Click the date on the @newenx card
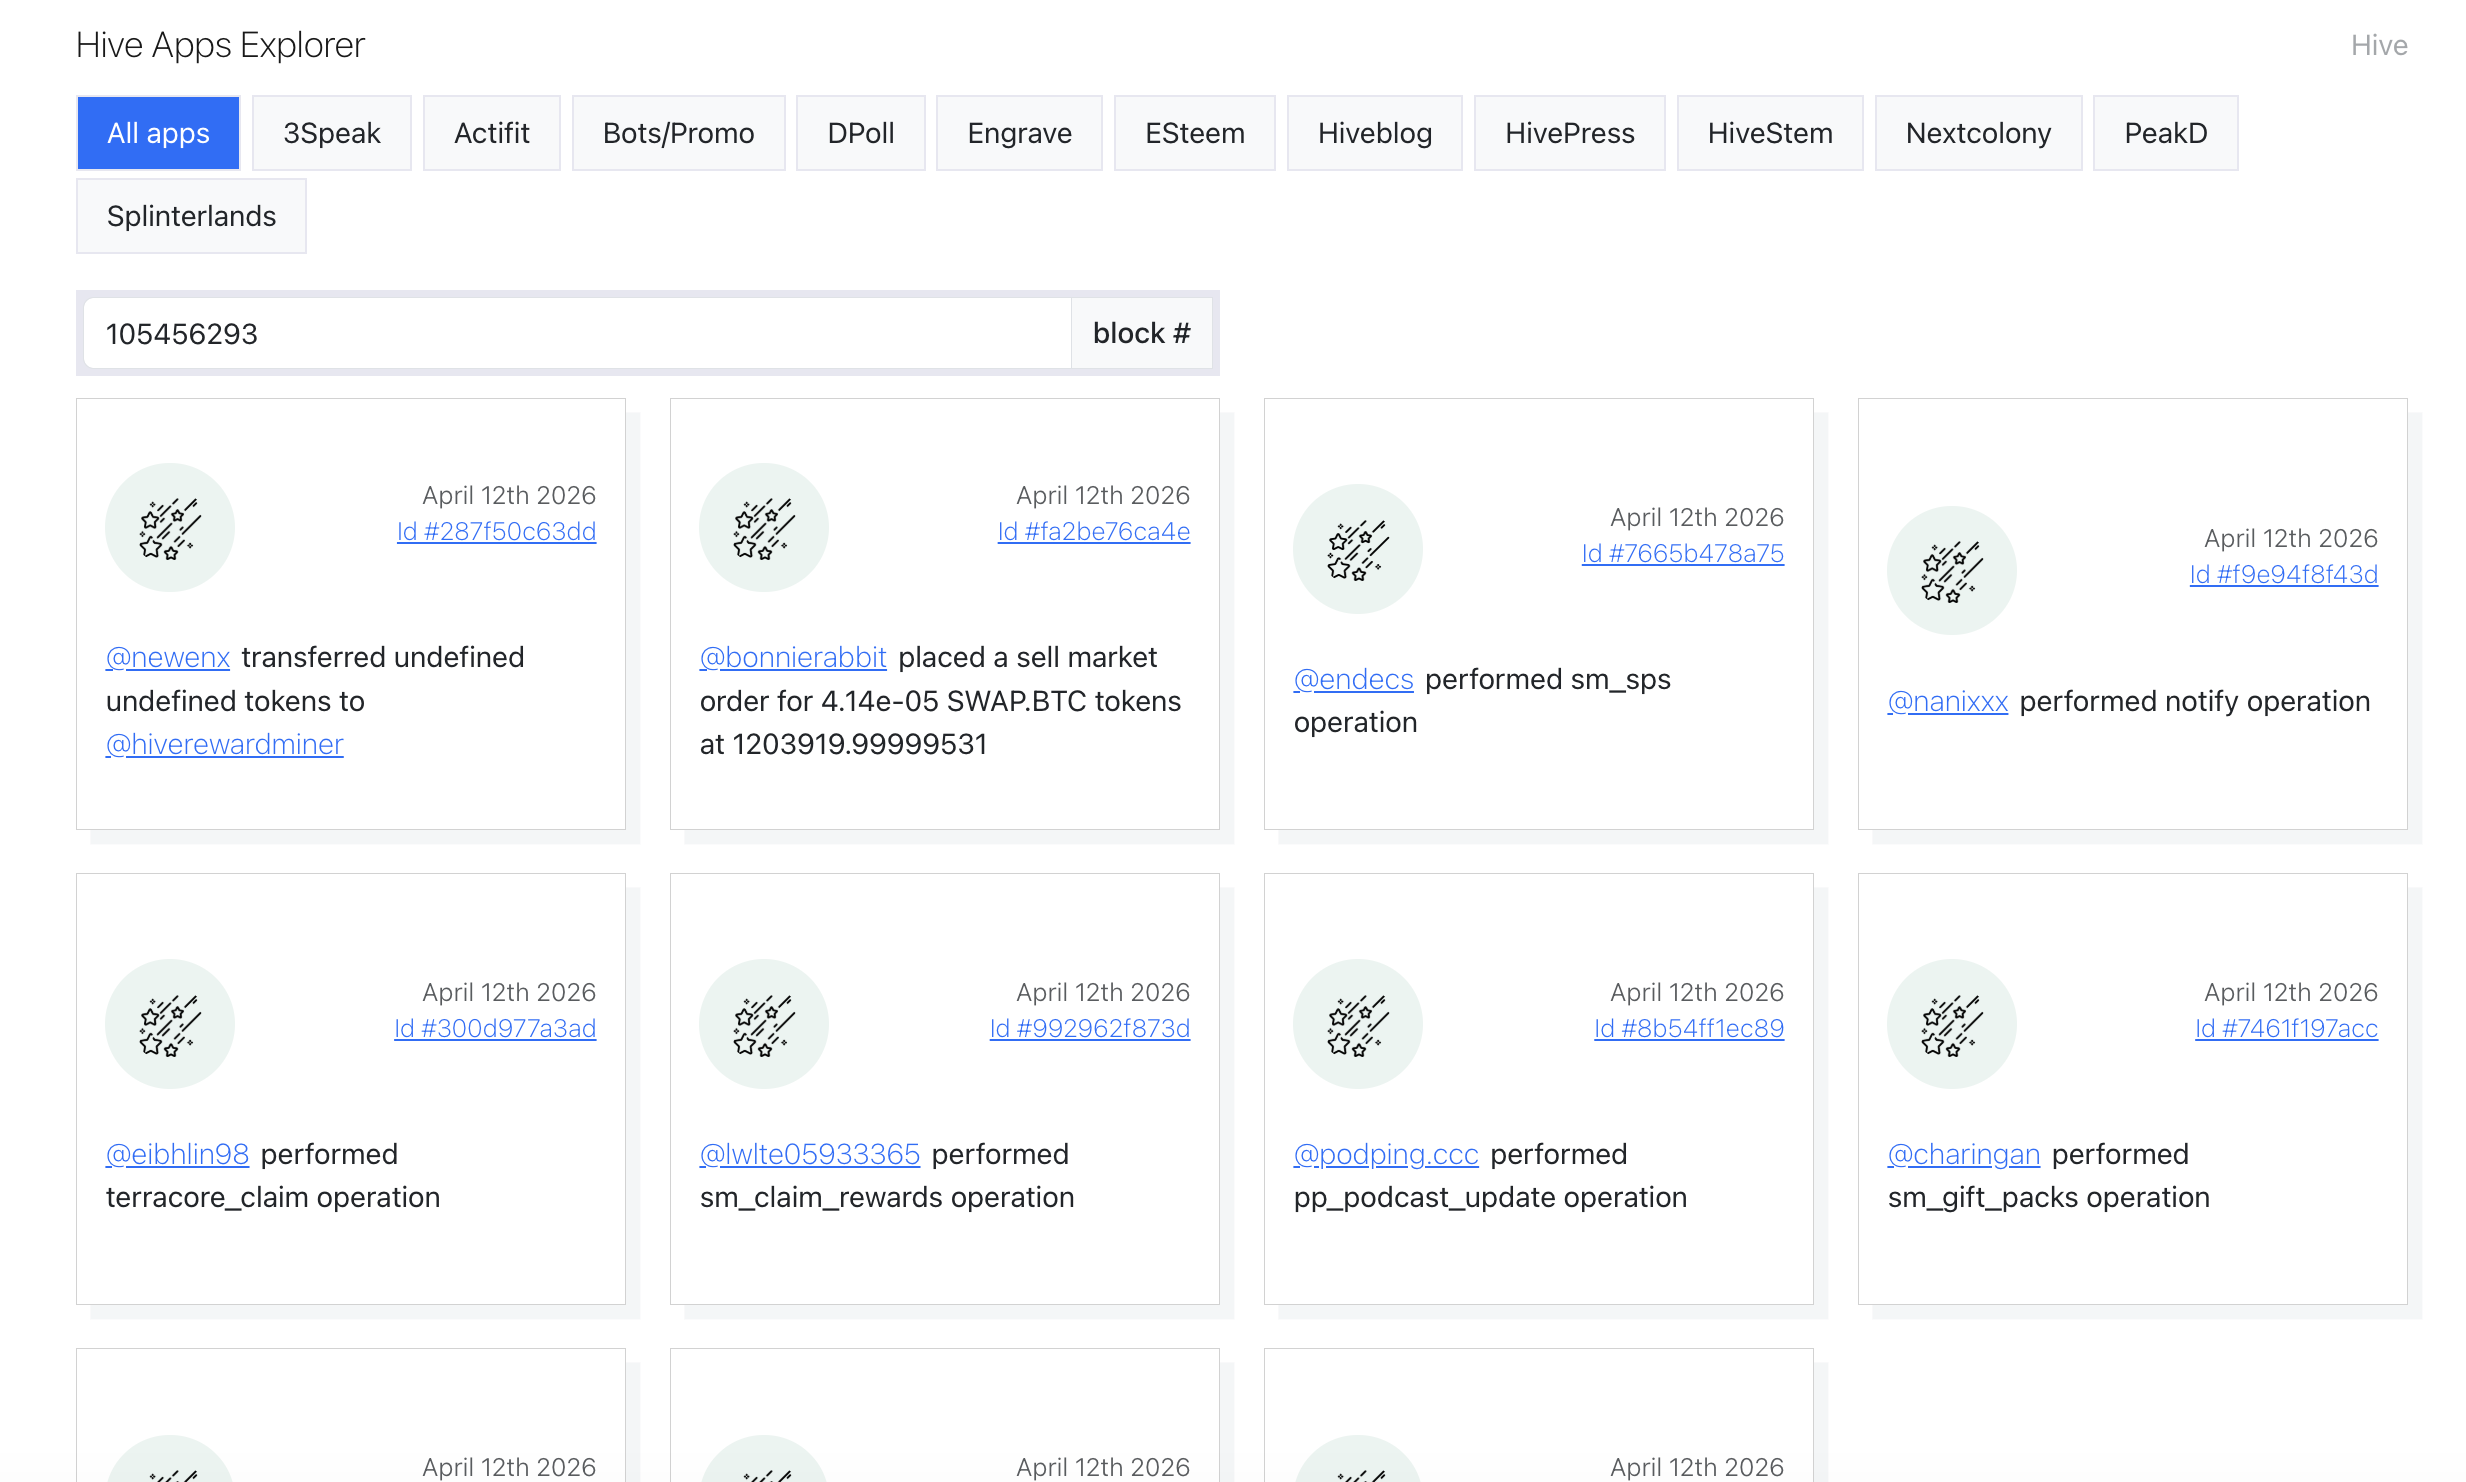2466x1482 pixels. [x=509, y=495]
